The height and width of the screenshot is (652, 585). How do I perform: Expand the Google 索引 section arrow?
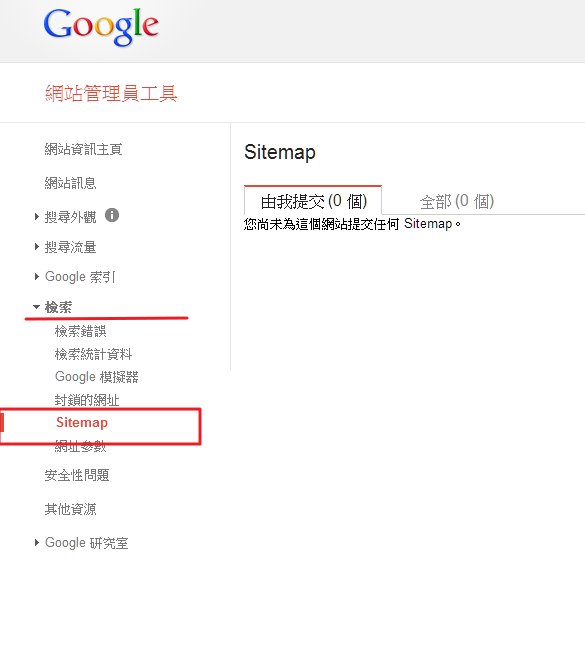(37, 277)
